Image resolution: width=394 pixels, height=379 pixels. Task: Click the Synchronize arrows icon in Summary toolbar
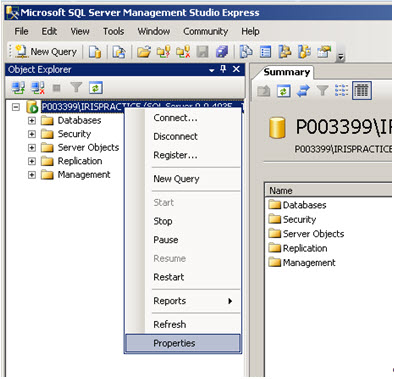pyautogui.click(x=303, y=91)
